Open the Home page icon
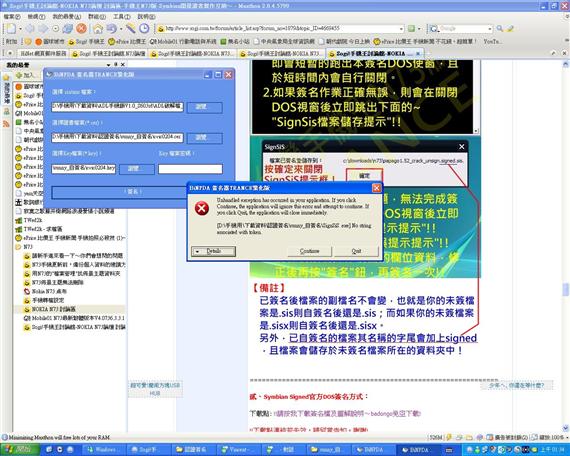This screenshot has width=570, height=456. coord(98,28)
